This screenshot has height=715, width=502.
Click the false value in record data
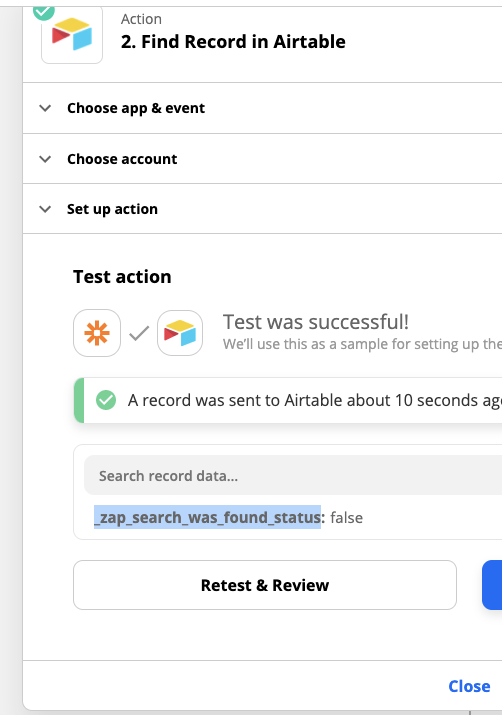(347, 518)
